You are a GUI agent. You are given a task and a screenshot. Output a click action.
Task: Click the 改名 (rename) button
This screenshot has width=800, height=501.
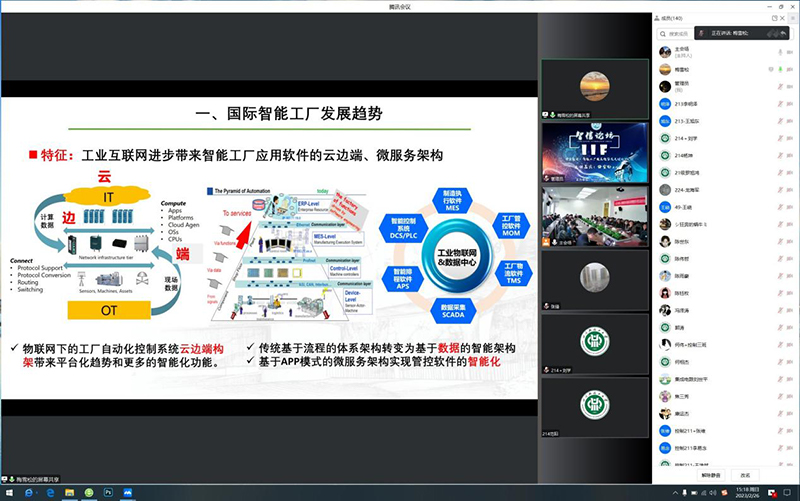pyautogui.click(x=743, y=475)
